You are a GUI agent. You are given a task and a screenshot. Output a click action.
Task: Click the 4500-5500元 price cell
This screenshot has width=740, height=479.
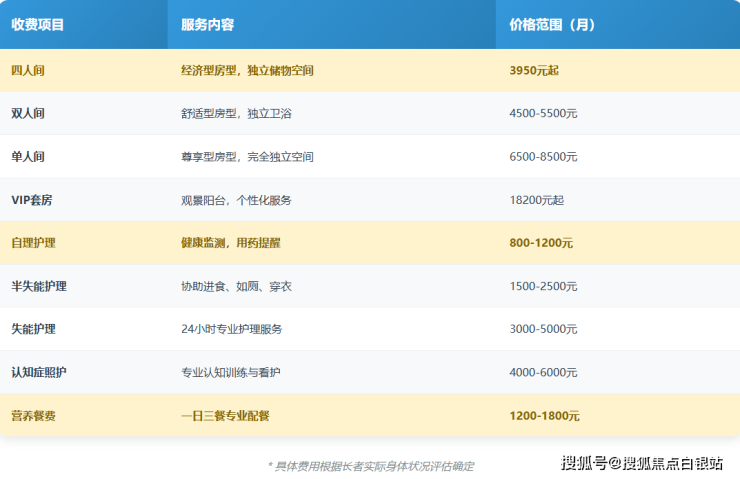[x=543, y=114]
